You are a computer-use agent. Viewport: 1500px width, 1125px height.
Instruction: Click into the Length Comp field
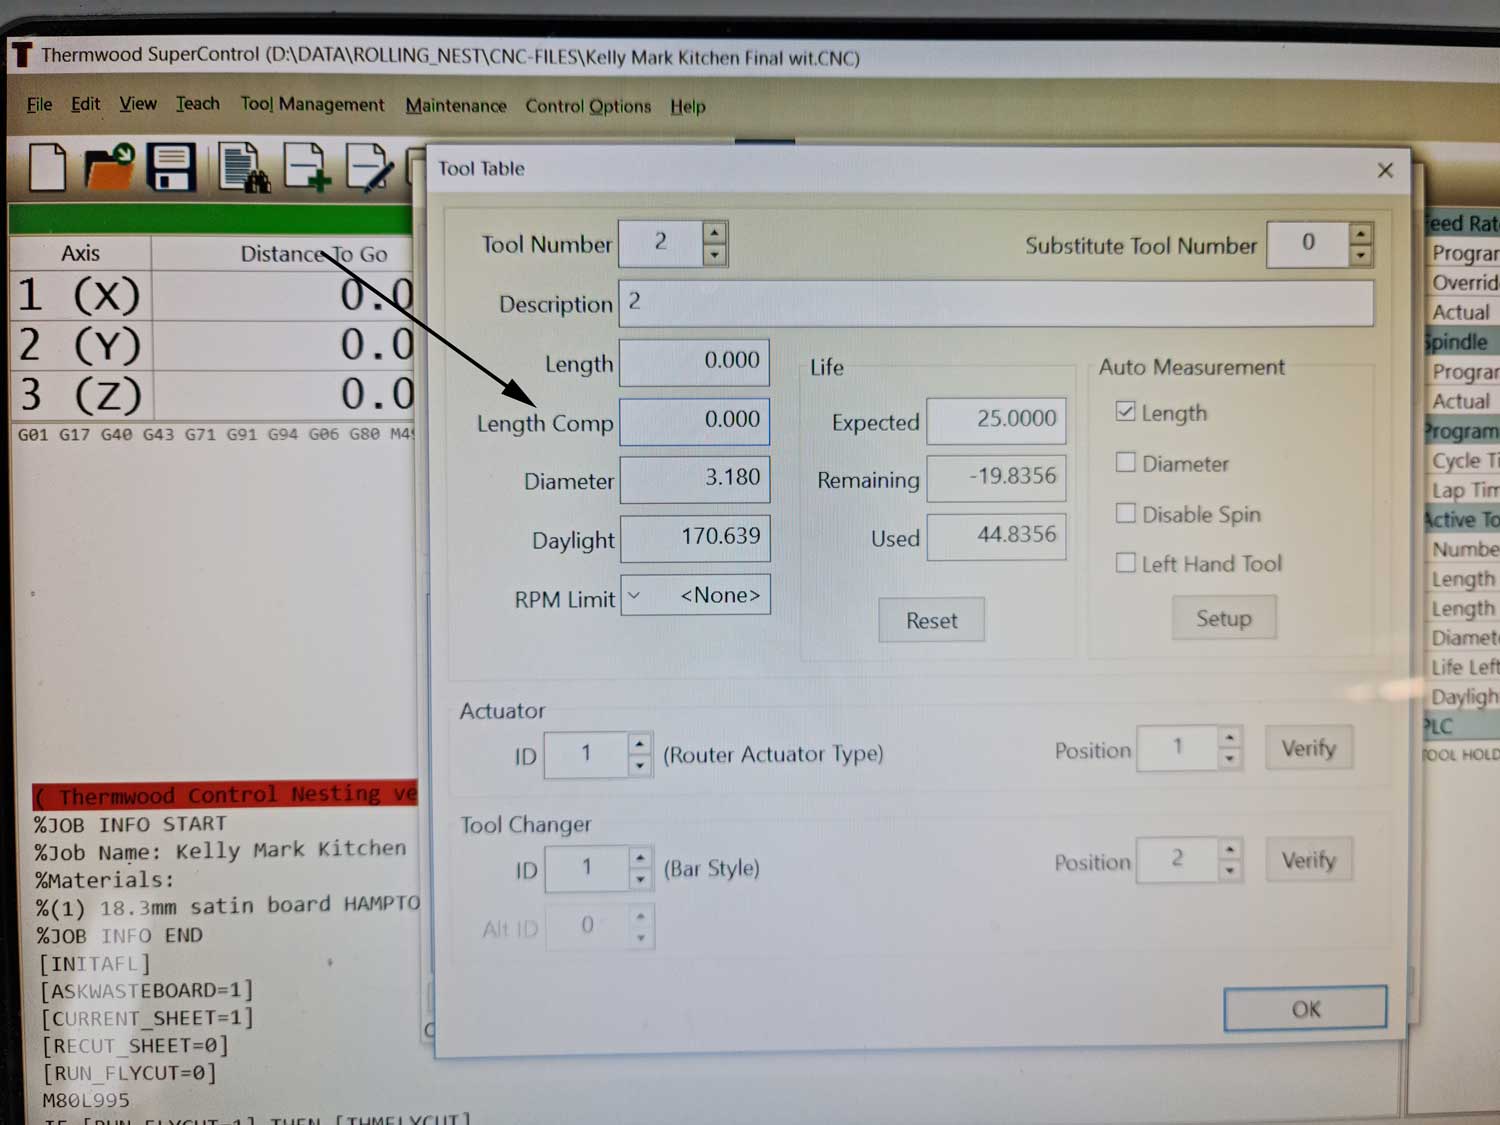tap(695, 421)
